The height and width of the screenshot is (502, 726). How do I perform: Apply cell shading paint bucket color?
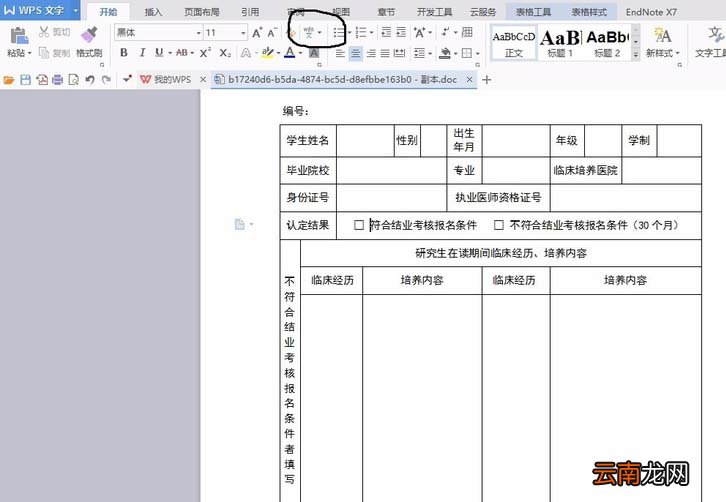pos(444,53)
